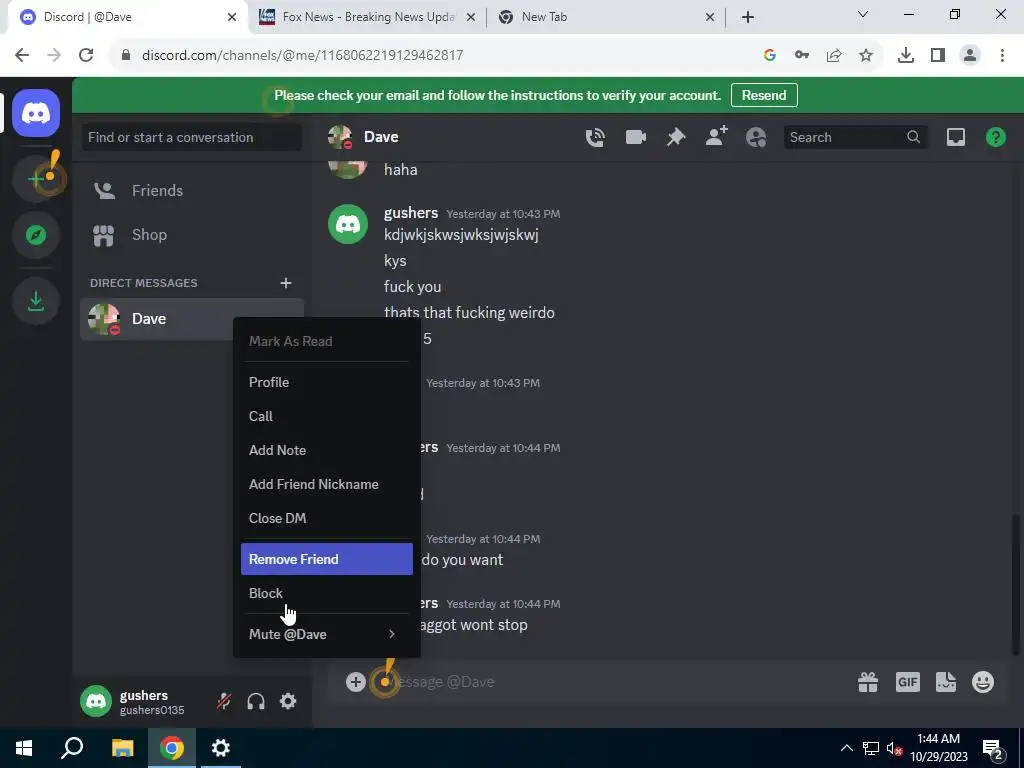Click the Download Apps icon in sidebar
This screenshot has width=1024, height=768.
(x=36, y=301)
